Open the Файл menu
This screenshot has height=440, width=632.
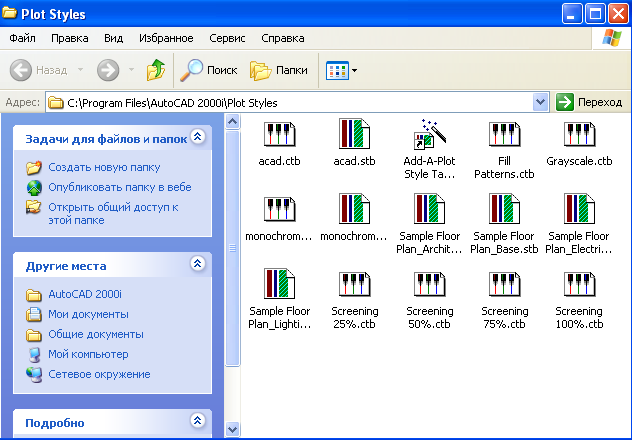tap(22, 38)
